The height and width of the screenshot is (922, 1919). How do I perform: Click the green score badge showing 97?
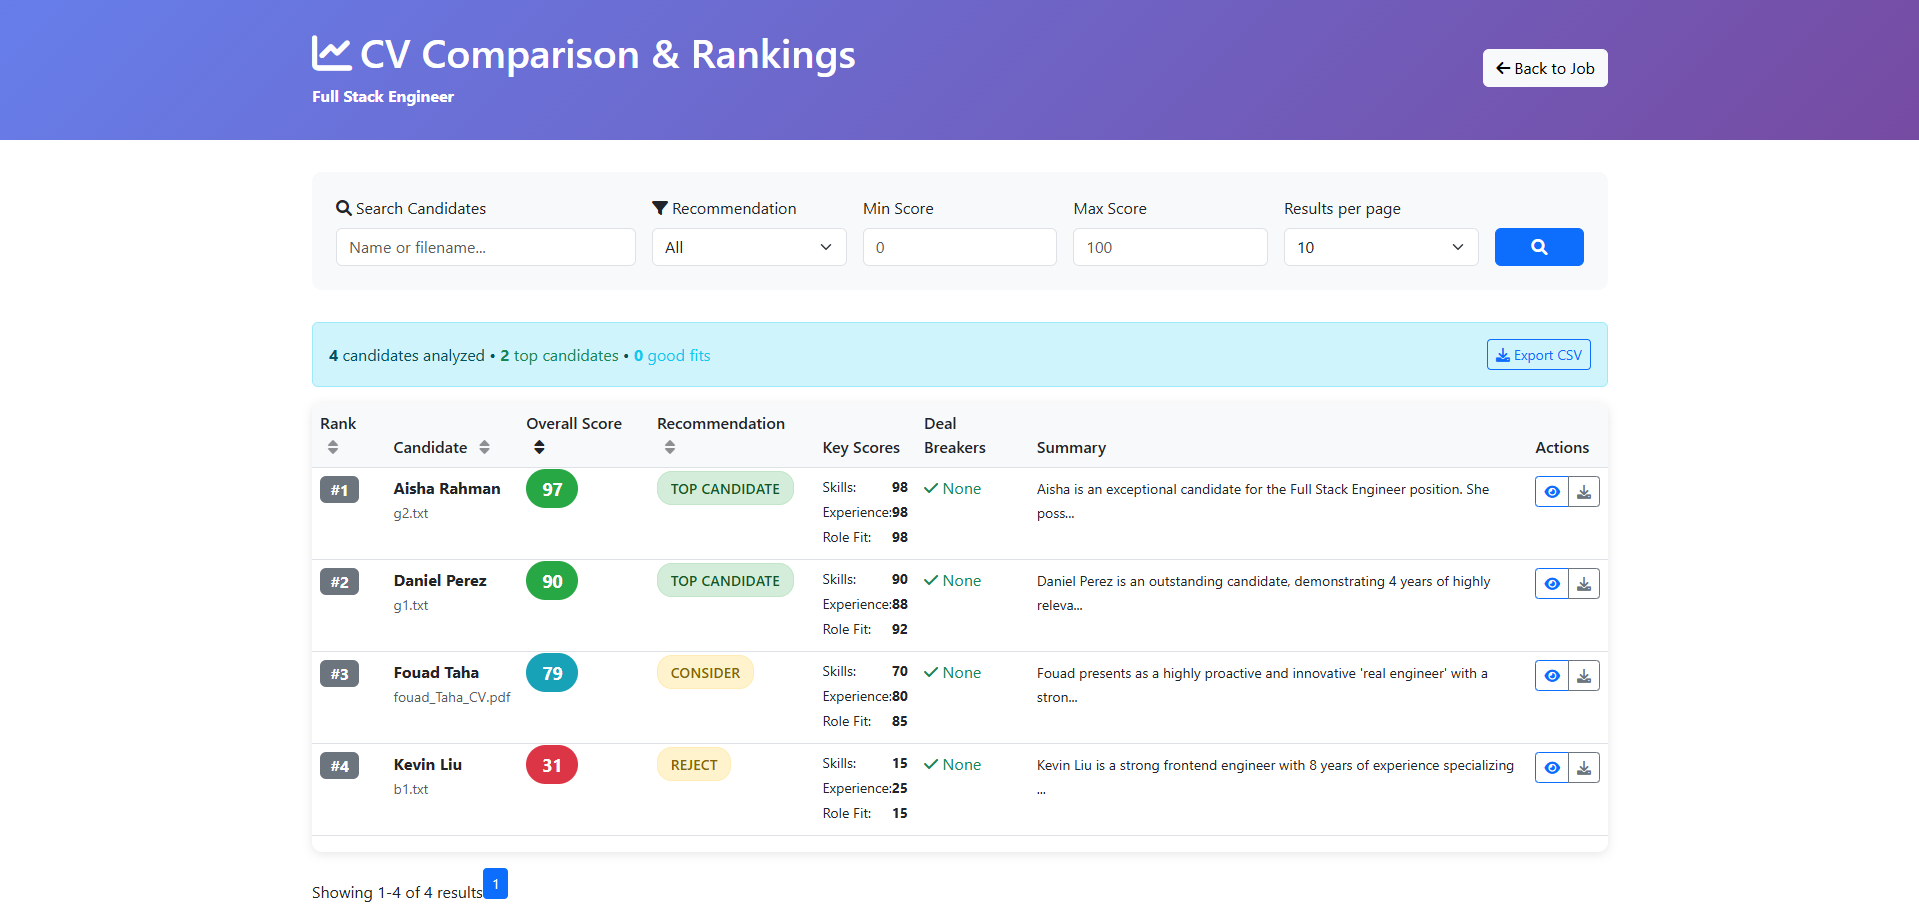551,489
